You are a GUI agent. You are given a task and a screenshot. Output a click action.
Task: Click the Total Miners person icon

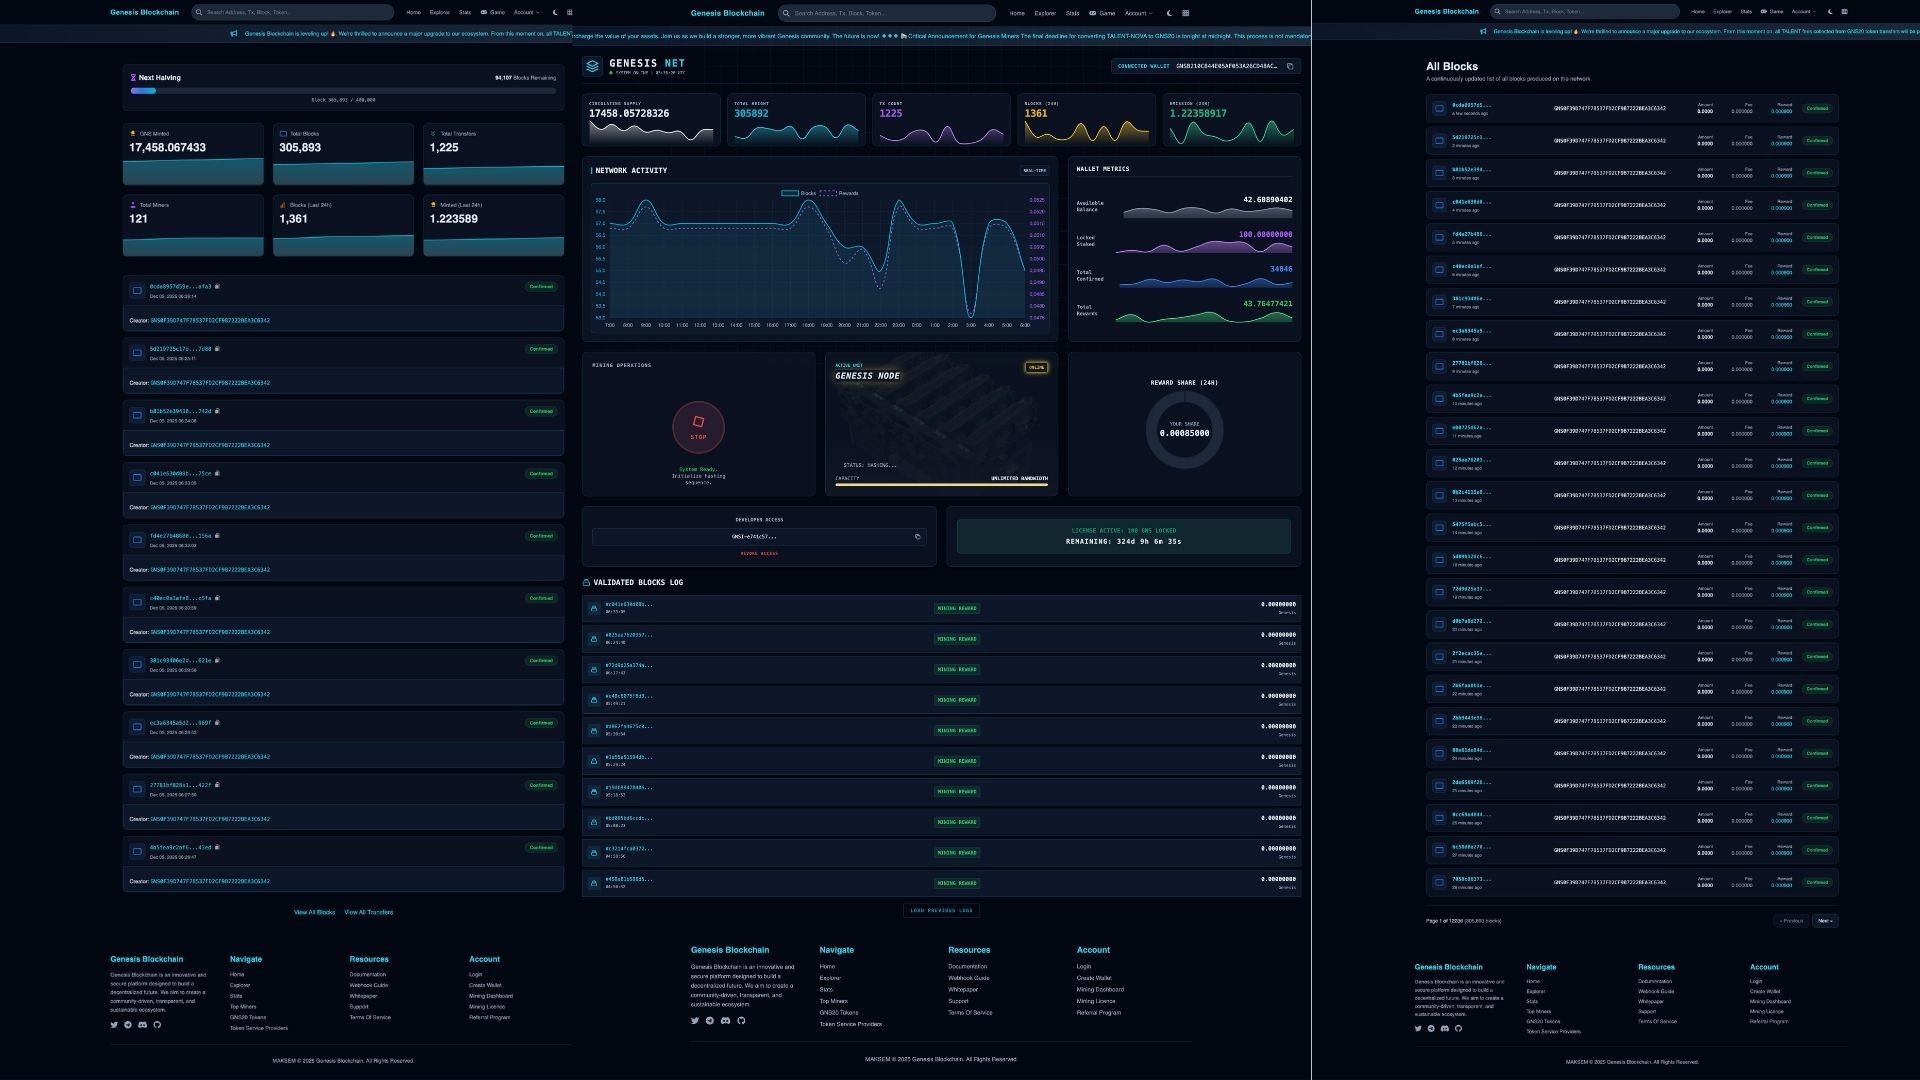pos(133,205)
